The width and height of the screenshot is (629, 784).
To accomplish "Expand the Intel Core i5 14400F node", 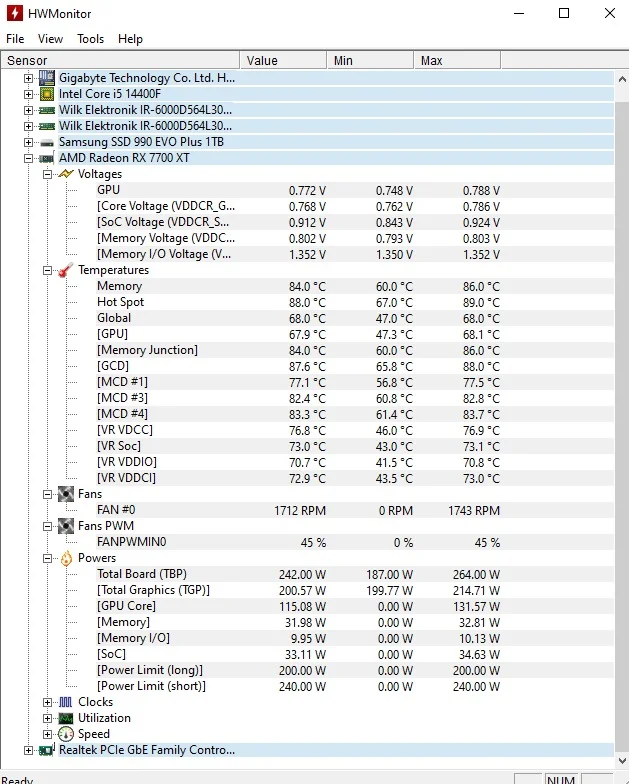I will [x=28, y=94].
